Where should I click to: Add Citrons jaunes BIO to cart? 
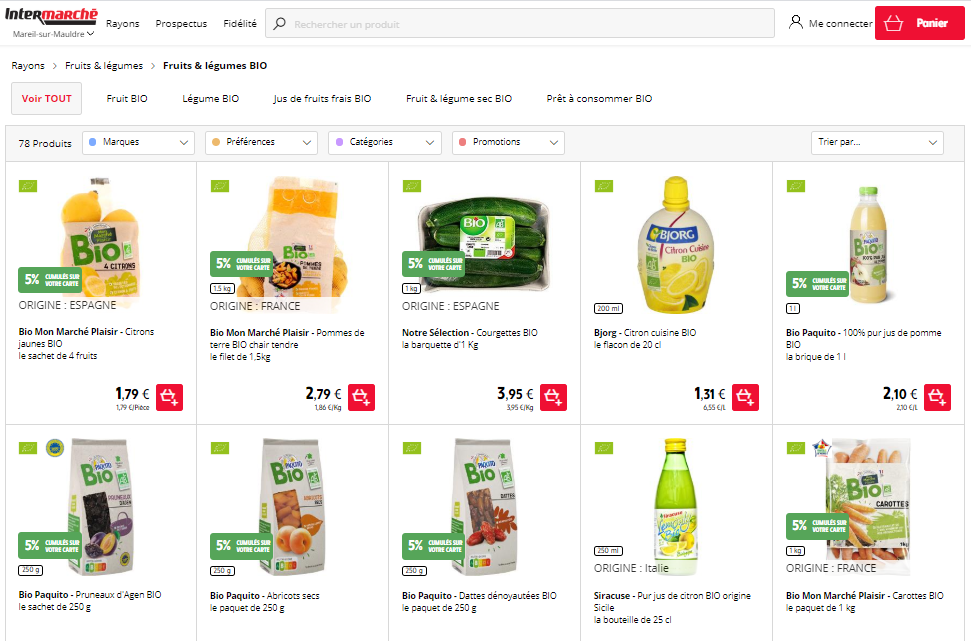pyautogui.click(x=170, y=397)
